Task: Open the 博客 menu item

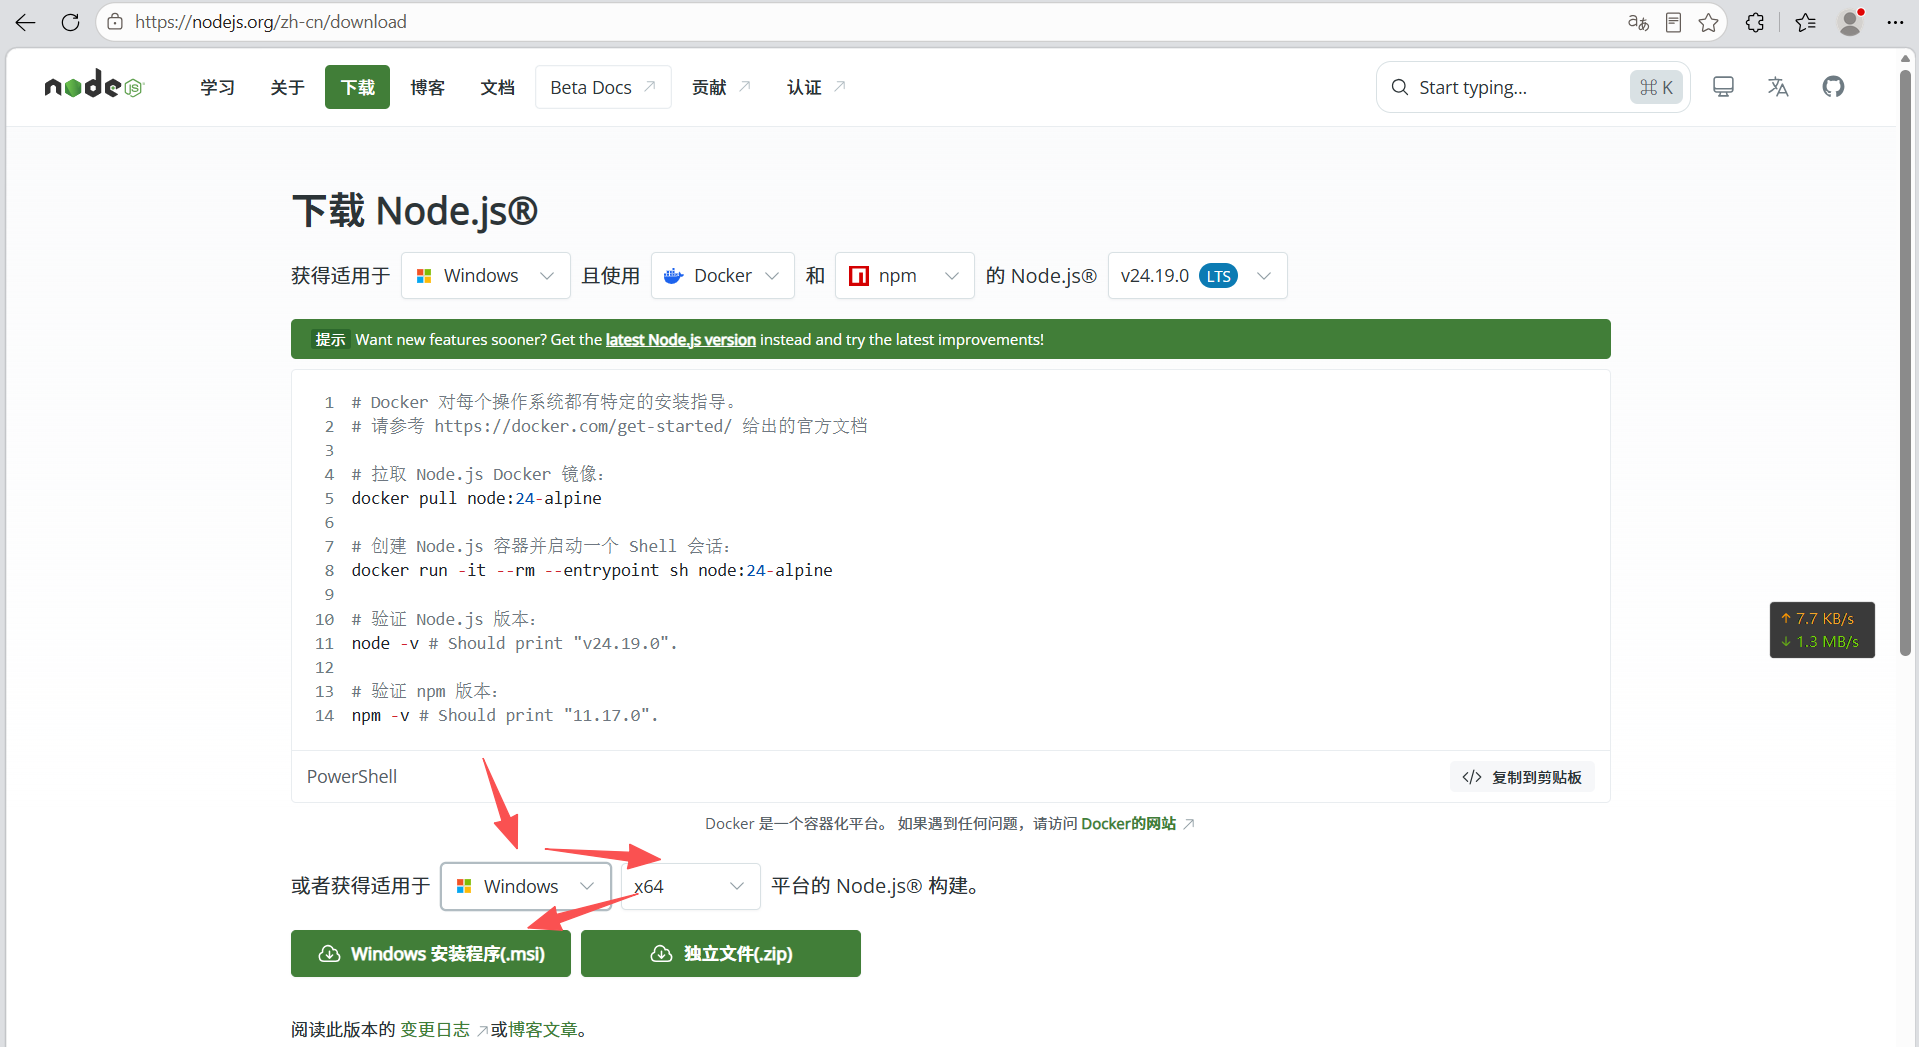Action: [427, 87]
